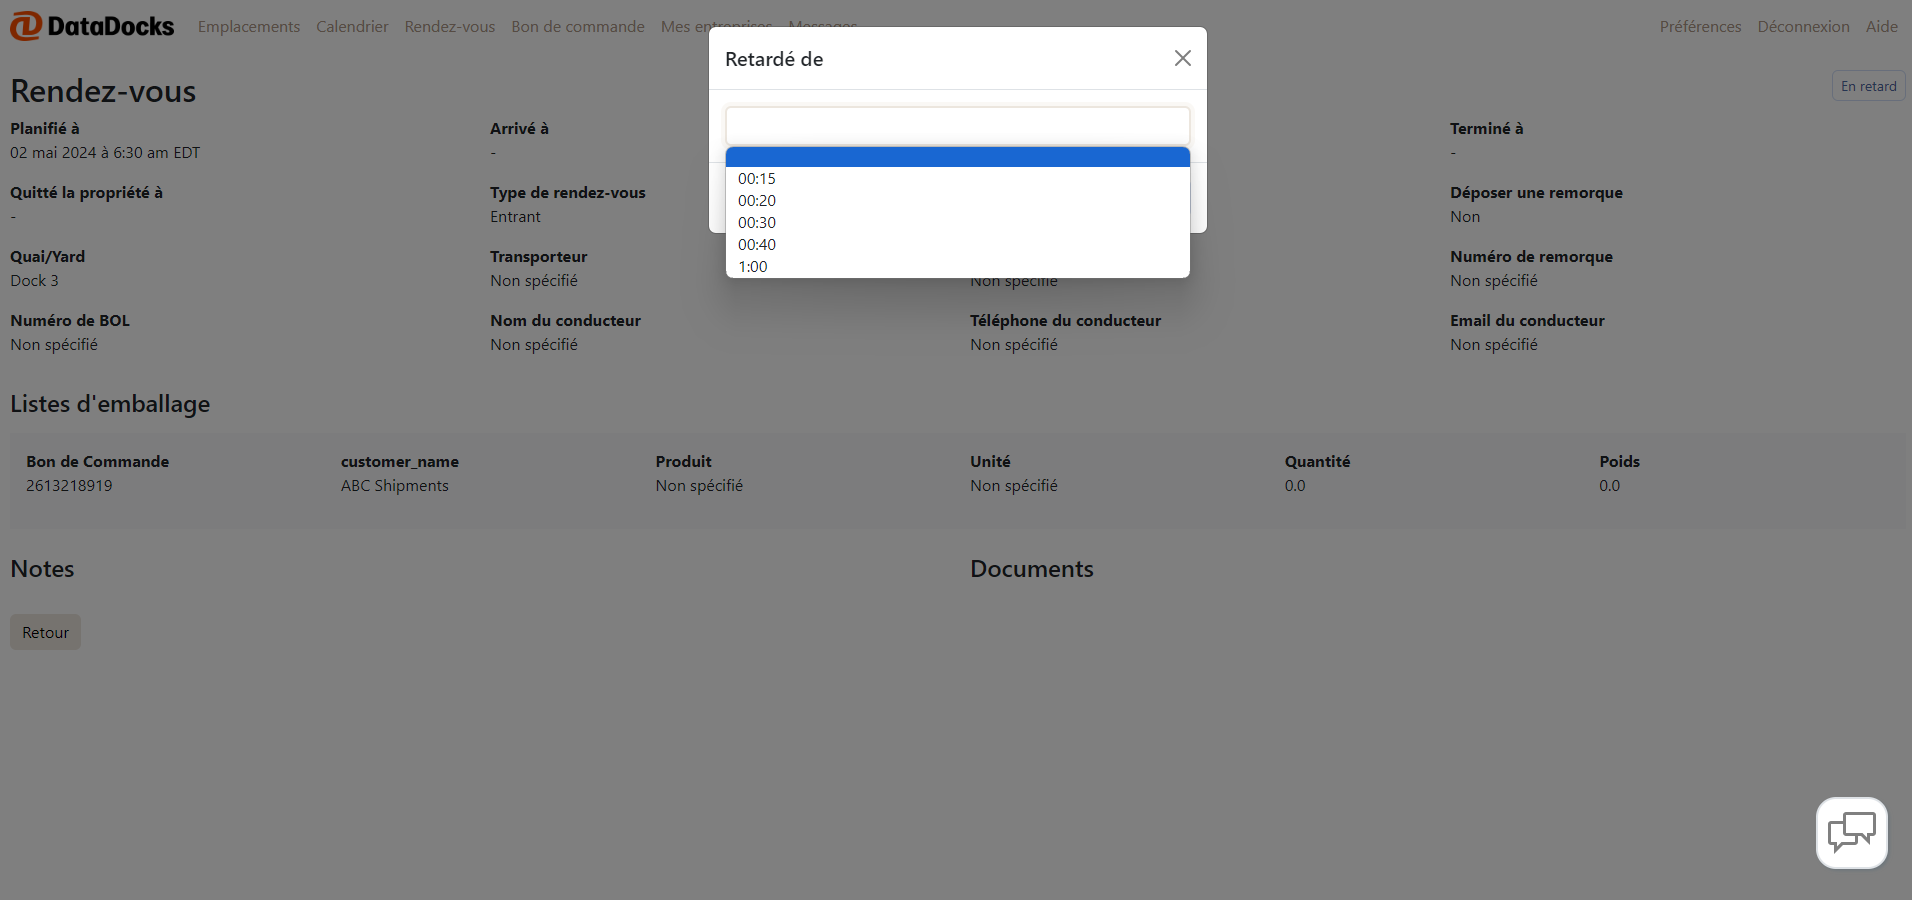The width and height of the screenshot is (1912, 900).
Task: Select the 00:20 delay option
Action: tap(957, 200)
